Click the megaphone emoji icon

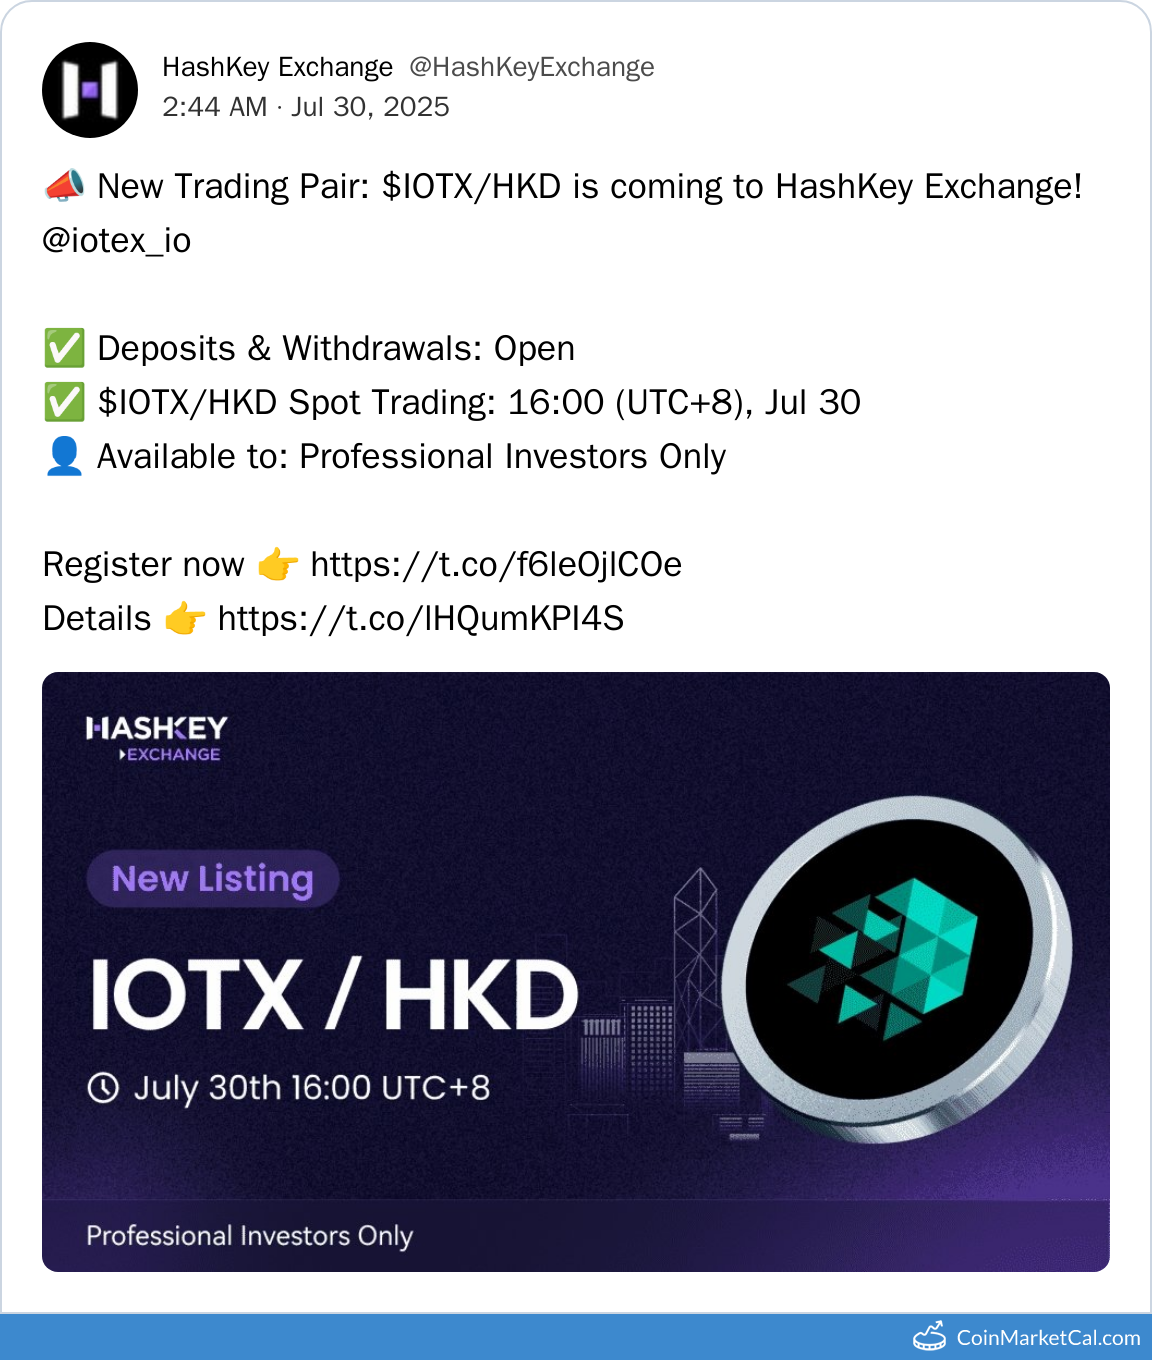coord(64,186)
